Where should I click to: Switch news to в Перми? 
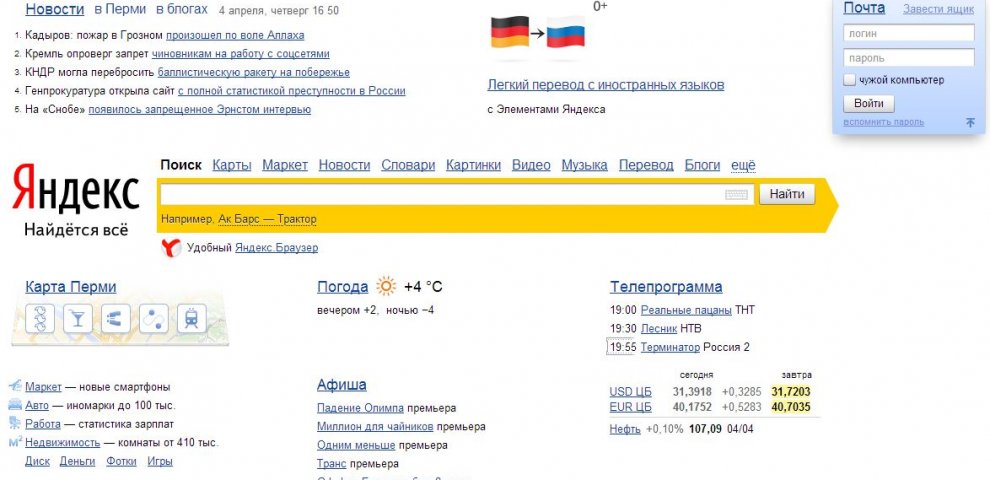[x=120, y=9]
